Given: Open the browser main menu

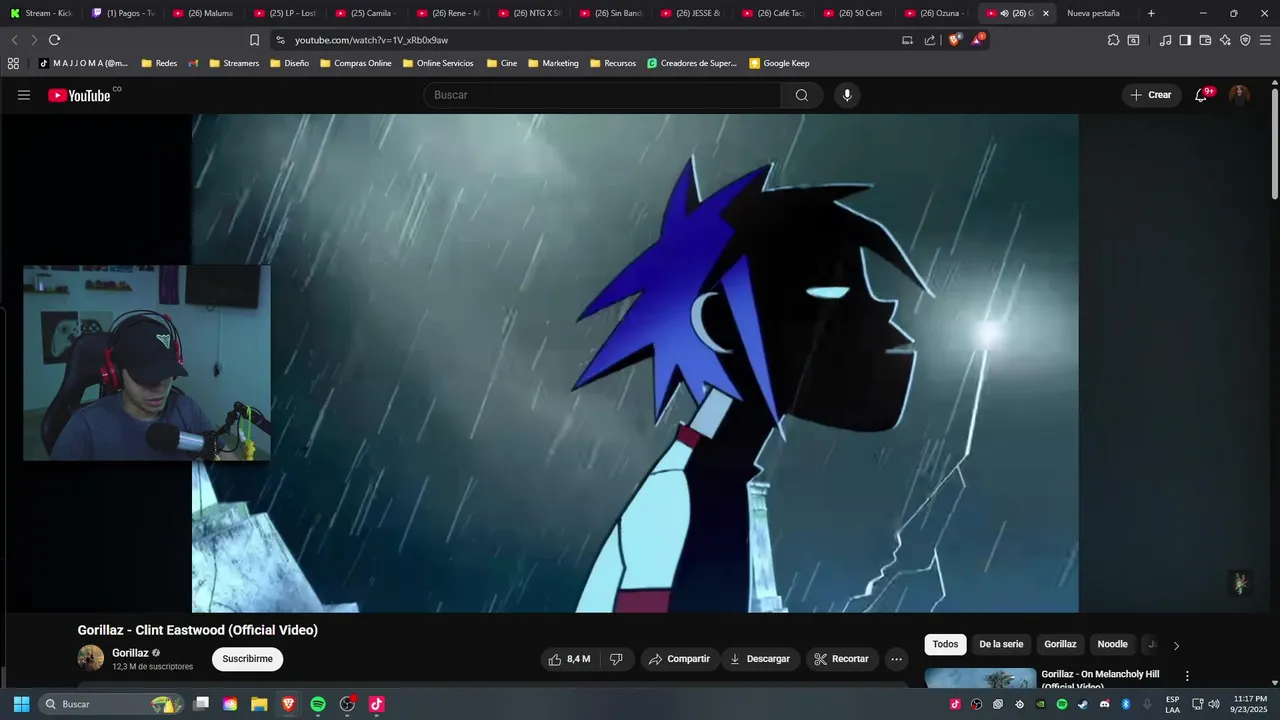Looking at the screenshot, I should [x=1265, y=40].
